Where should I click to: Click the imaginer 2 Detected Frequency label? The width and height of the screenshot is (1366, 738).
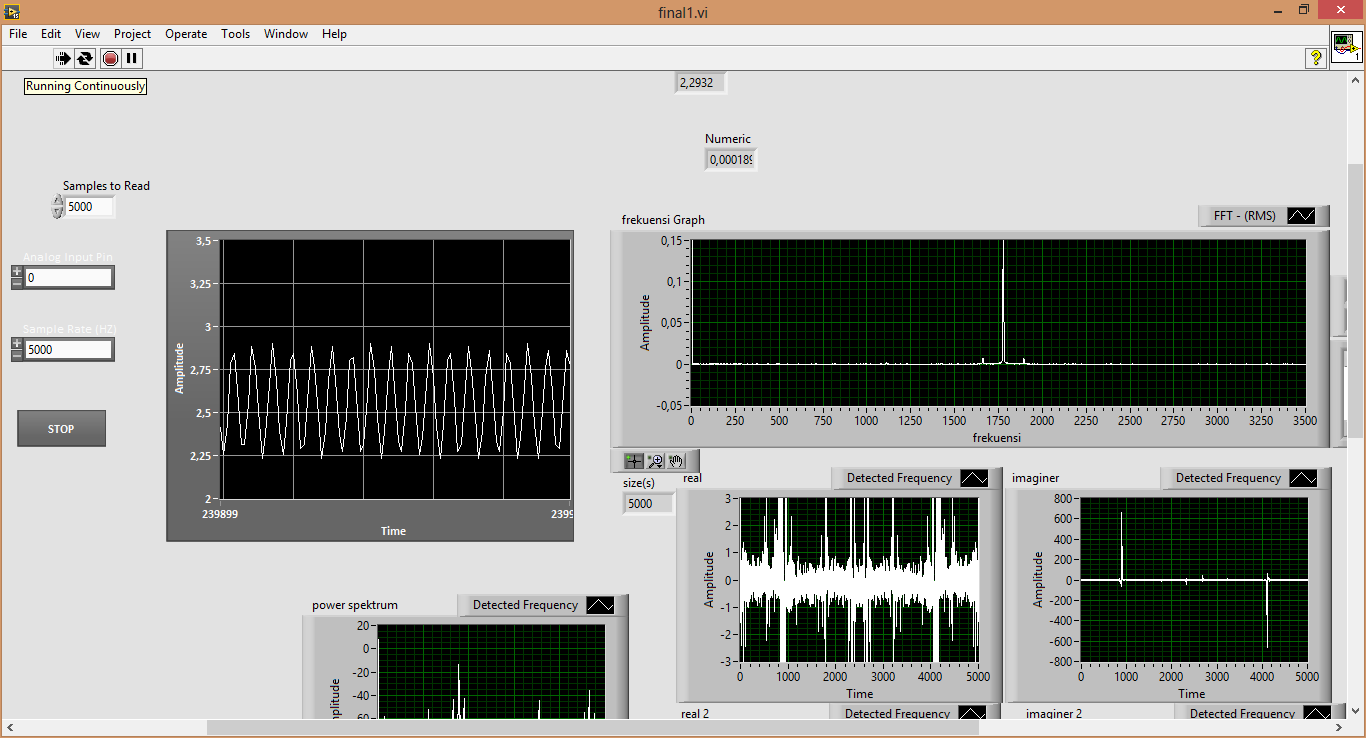point(1242,713)
